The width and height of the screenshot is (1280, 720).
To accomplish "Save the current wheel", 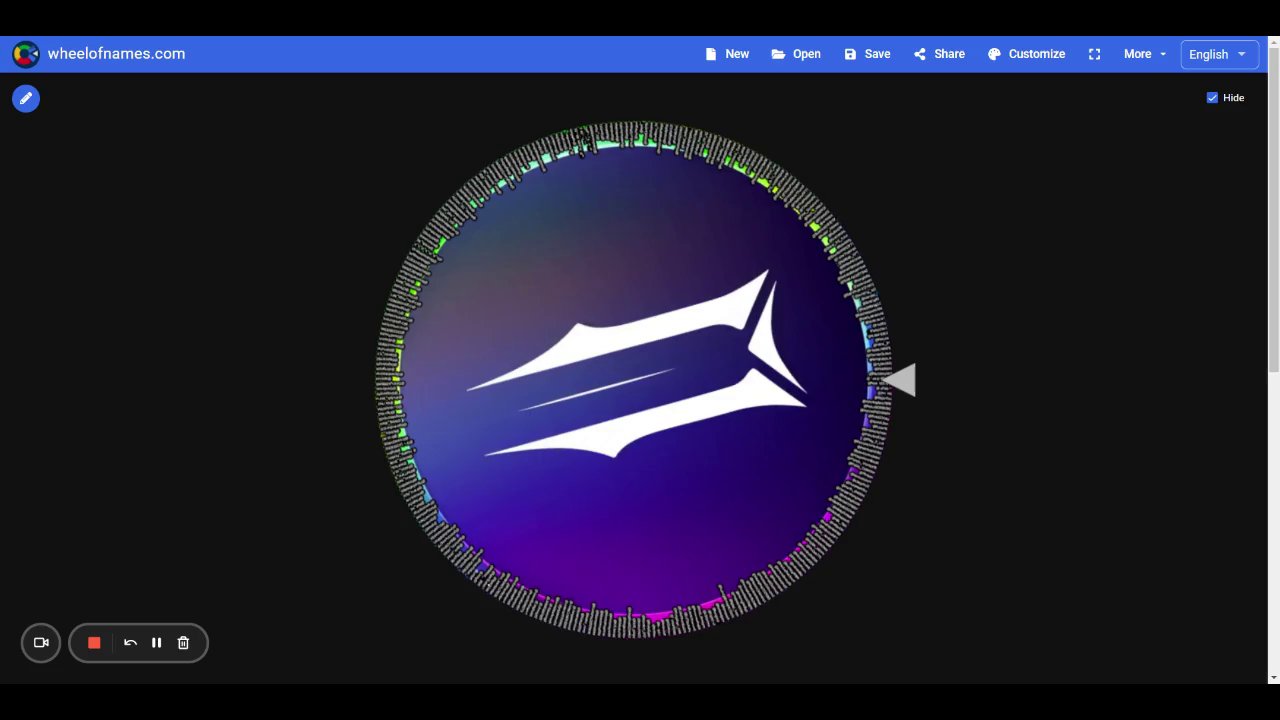I will point(867,54).
